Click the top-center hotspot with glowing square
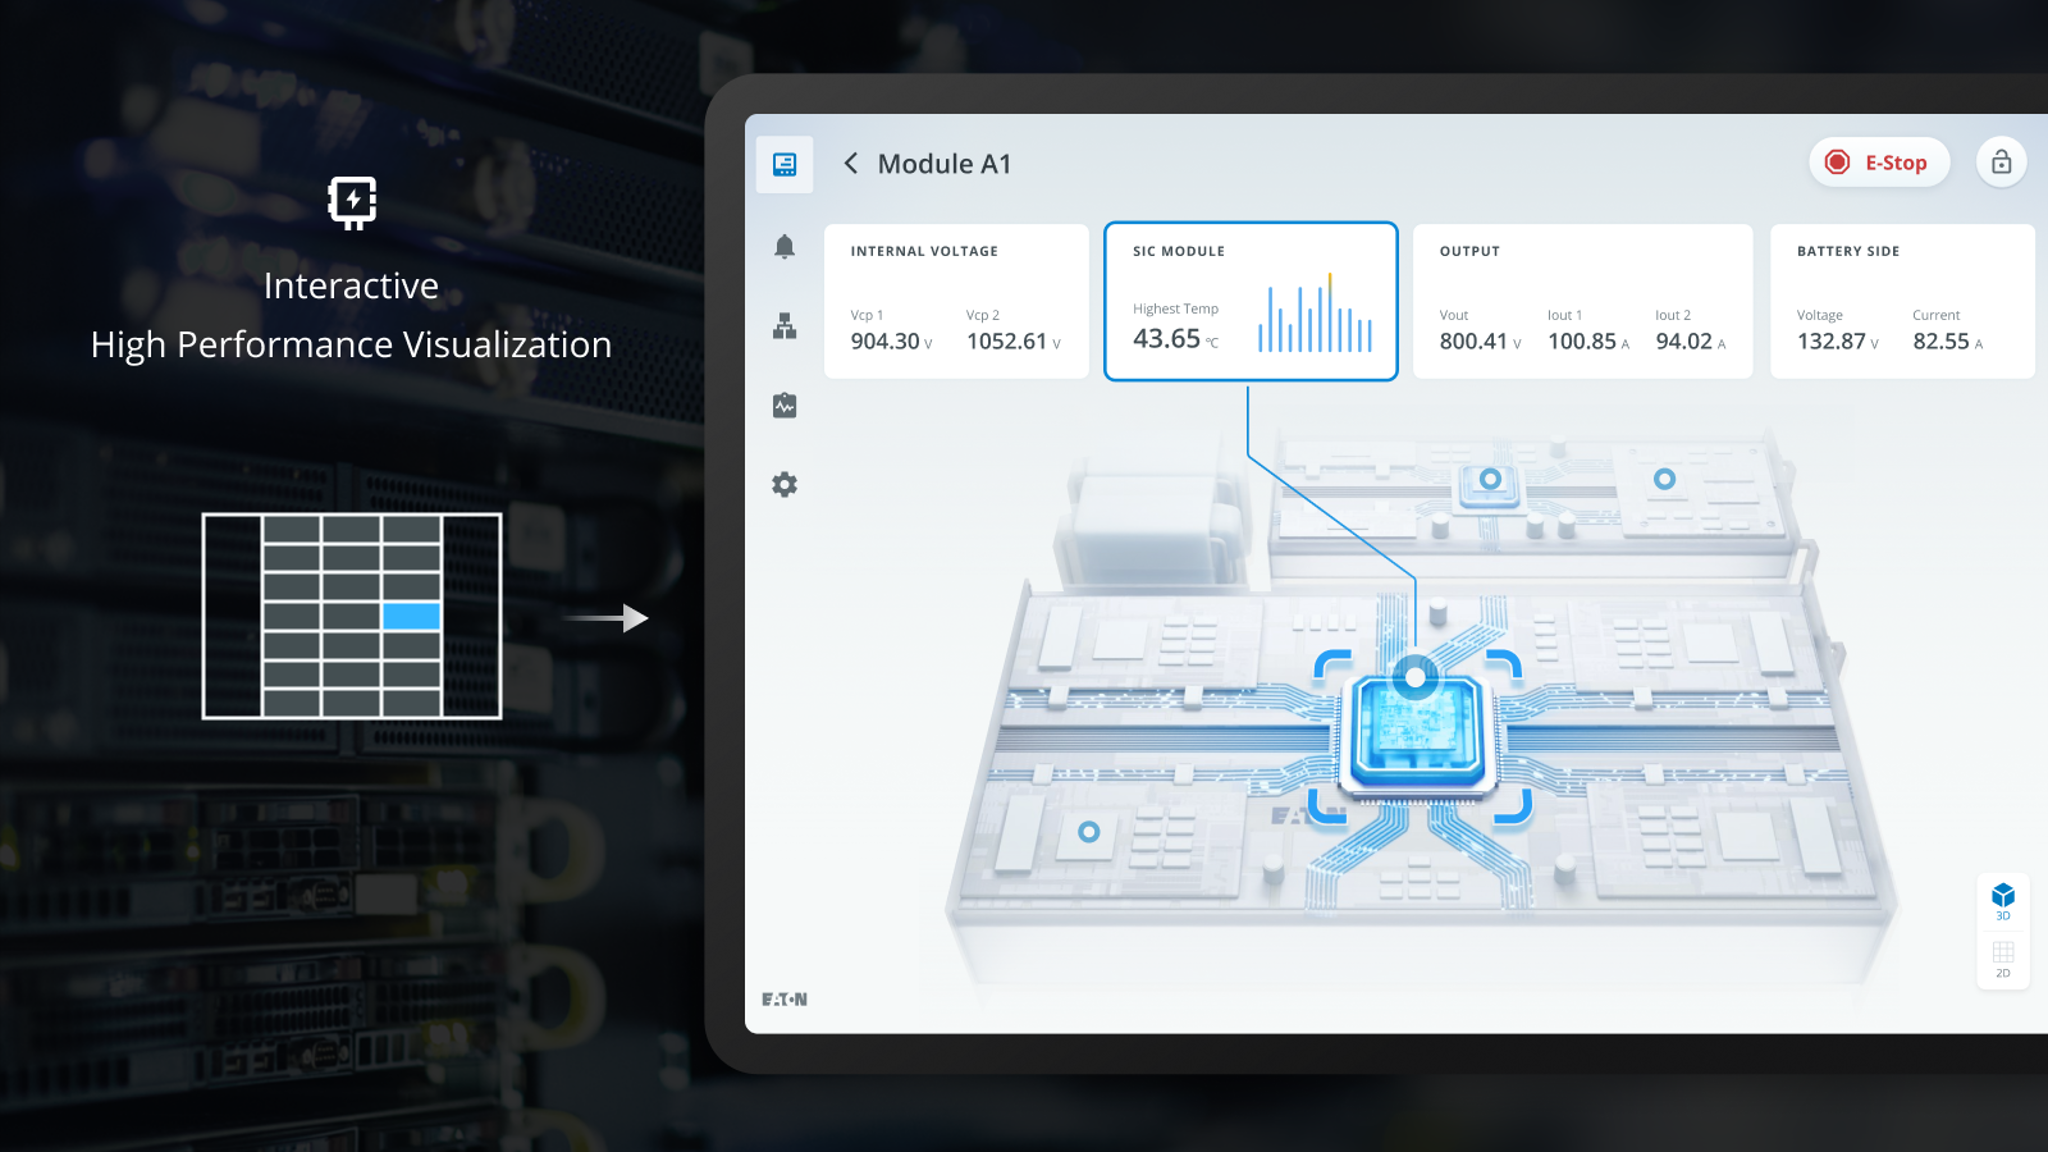Viewport: 2048px width, 1152px height. pos(1490,479)
